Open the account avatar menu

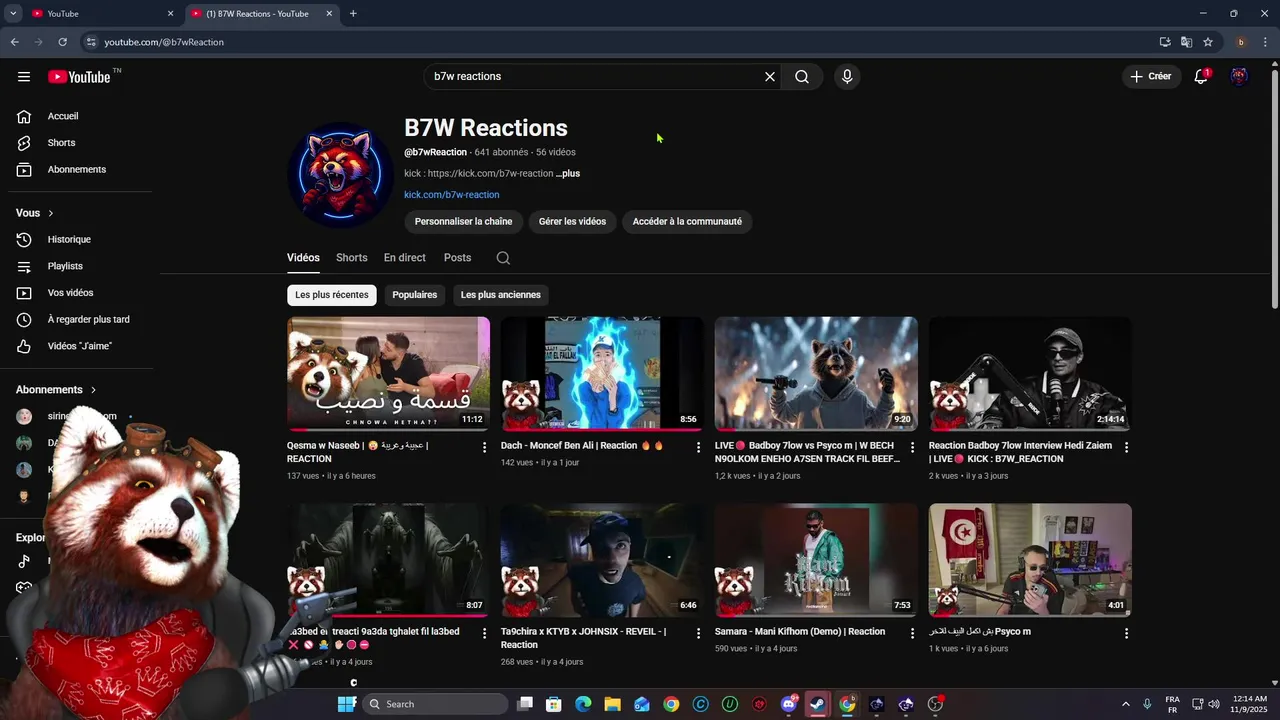pos(1239,76)
